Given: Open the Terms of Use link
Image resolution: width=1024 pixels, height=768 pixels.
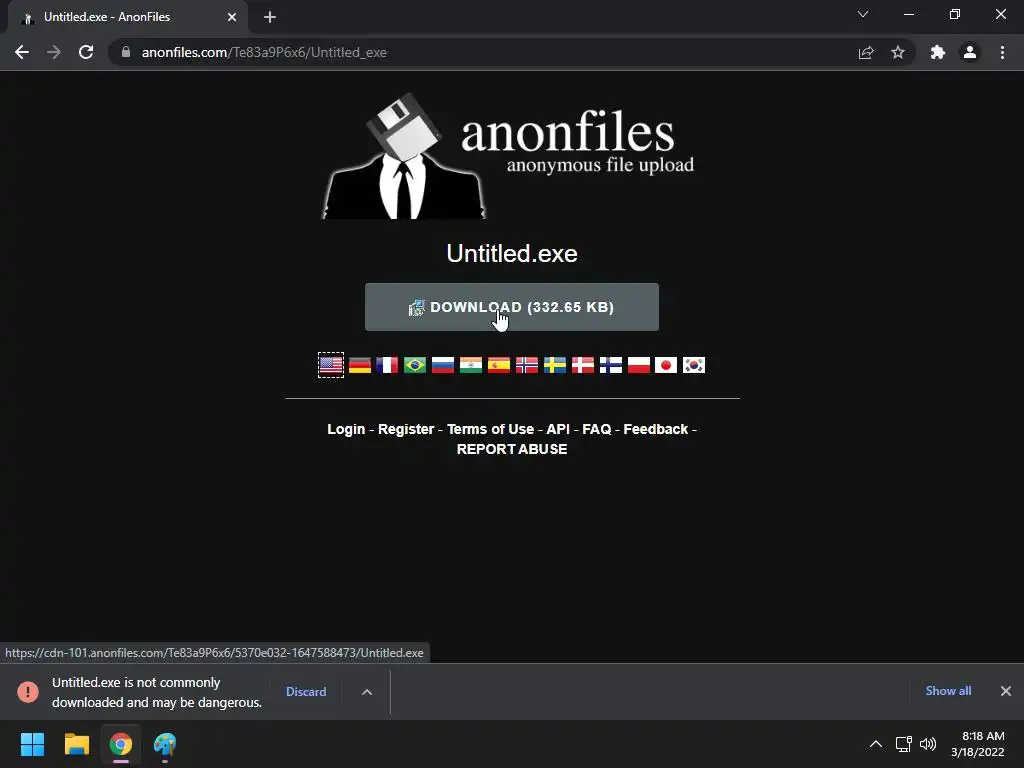Looking at the screenshot, I should click(x=490, y=429).
